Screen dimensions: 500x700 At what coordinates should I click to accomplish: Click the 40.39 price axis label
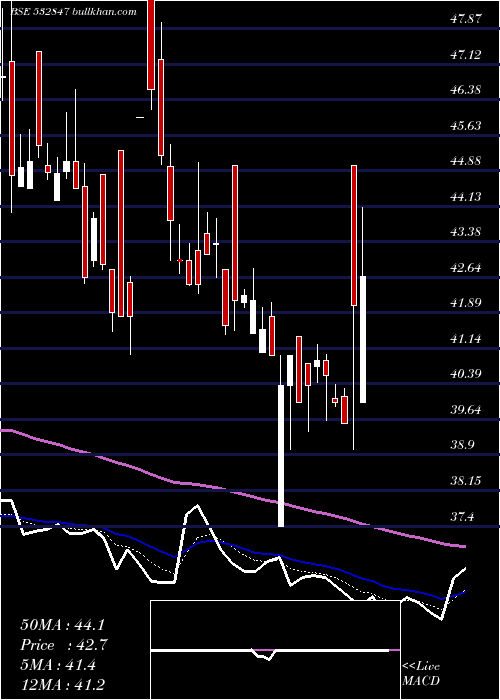[x=466, y=374]
